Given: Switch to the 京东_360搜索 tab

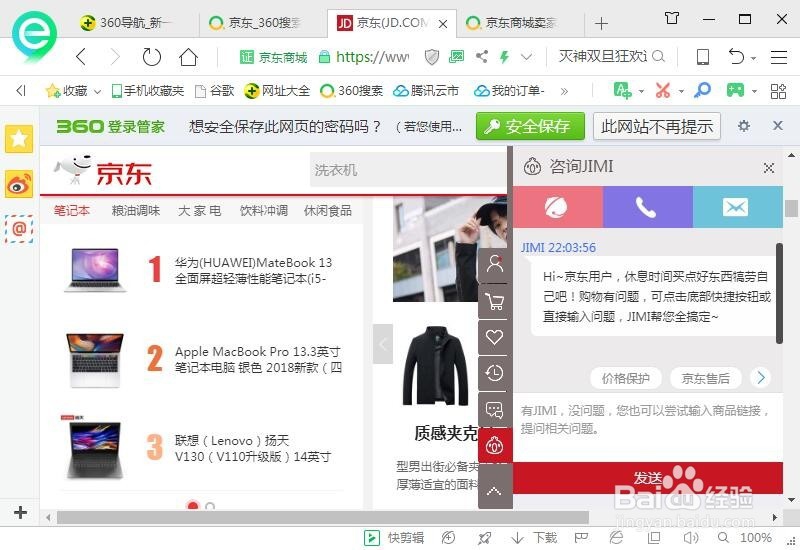Looking at the screenshot, I should (263, 22).
